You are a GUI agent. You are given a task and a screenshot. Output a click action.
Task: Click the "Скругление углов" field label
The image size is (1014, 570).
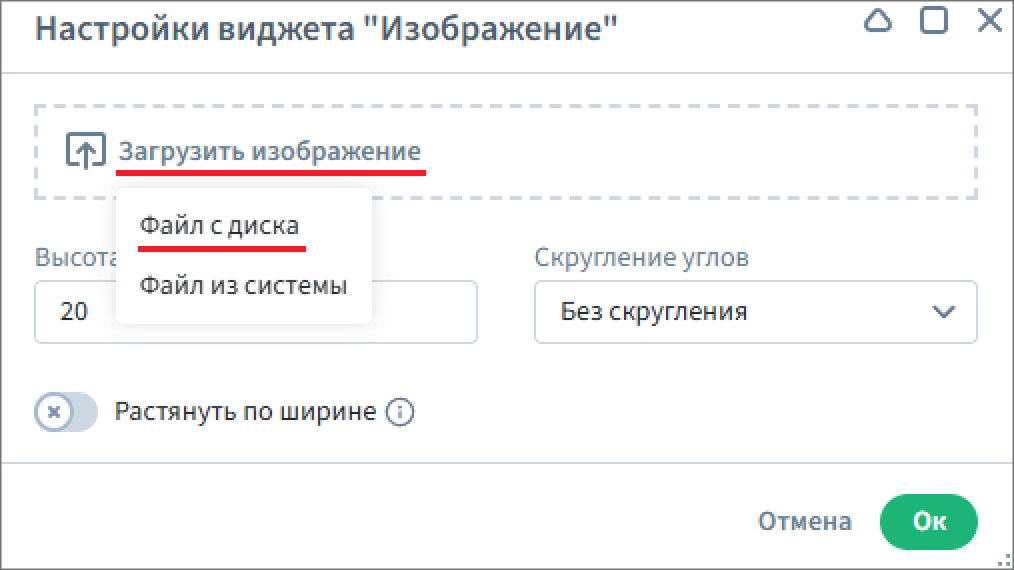point(641,258)
